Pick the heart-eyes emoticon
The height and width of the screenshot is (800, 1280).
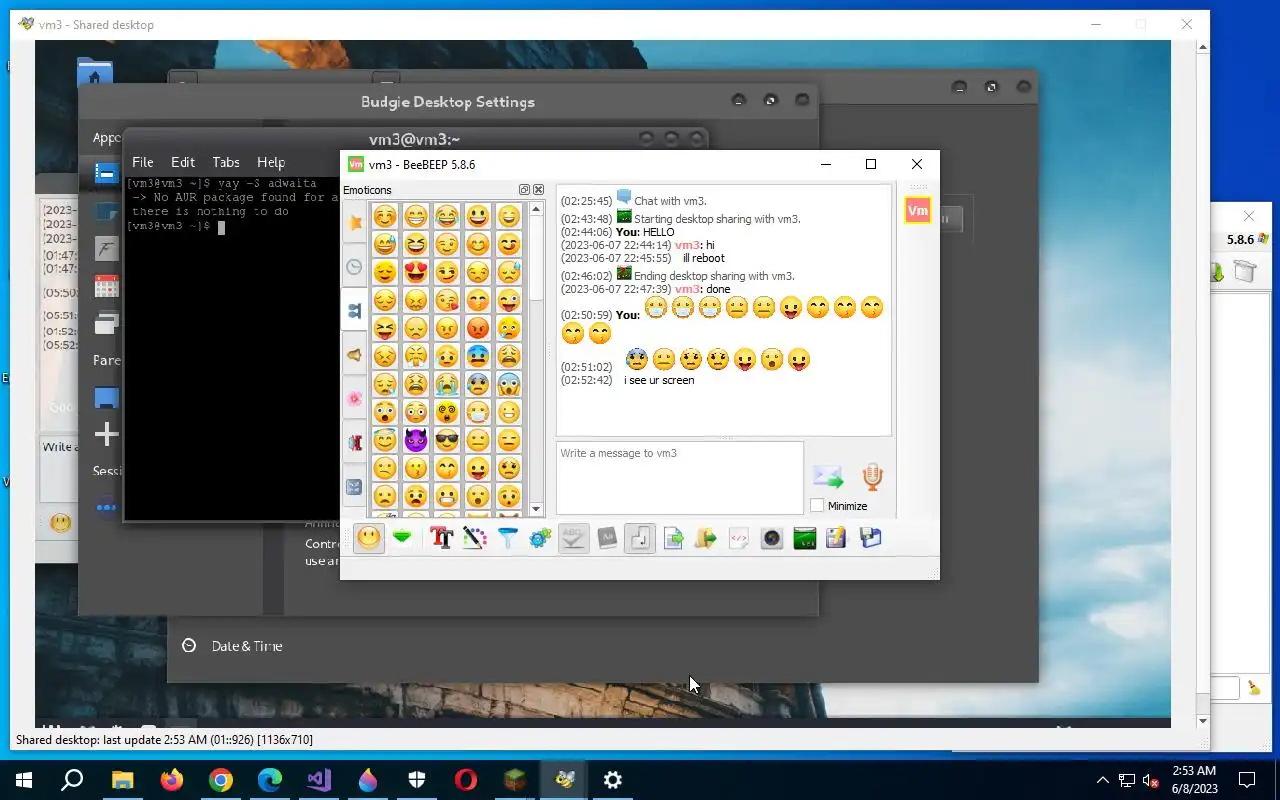click(x=415, y=272)
